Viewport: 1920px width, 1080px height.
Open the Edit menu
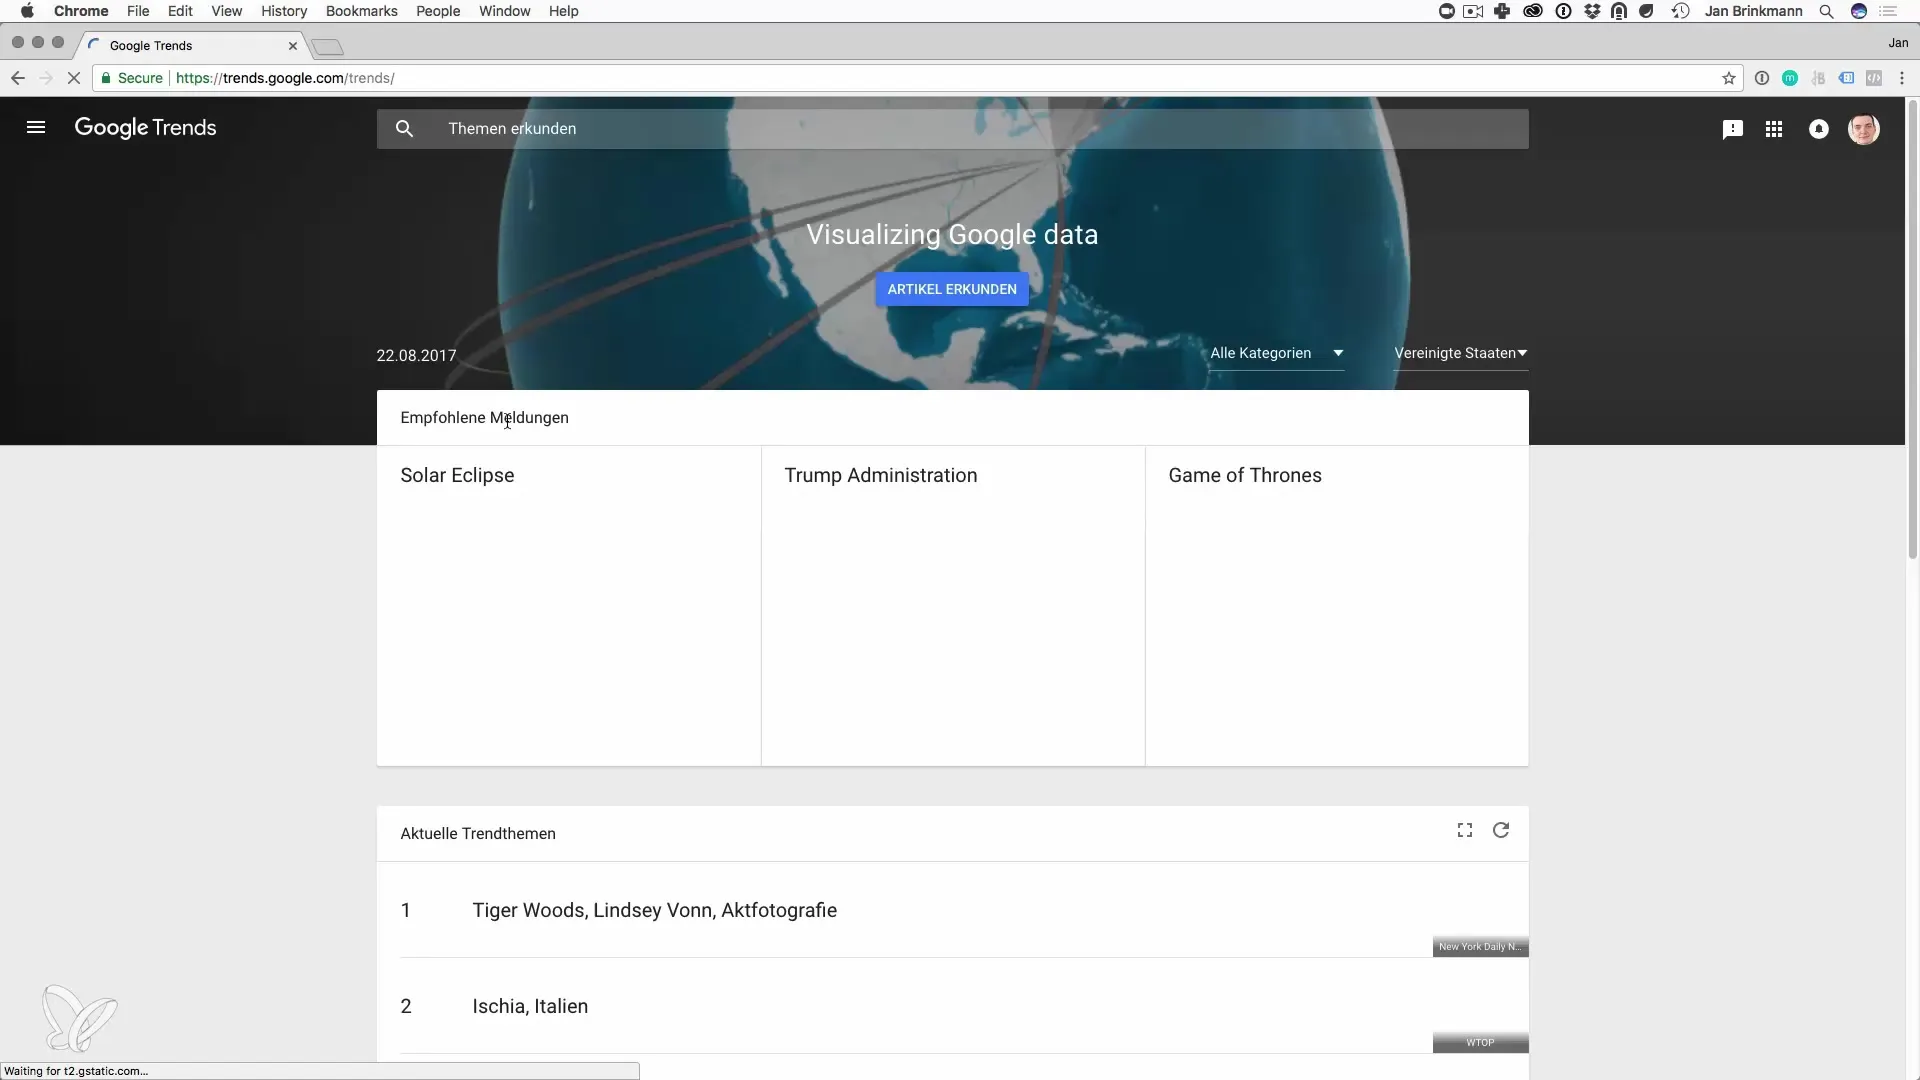click(180, 11)
